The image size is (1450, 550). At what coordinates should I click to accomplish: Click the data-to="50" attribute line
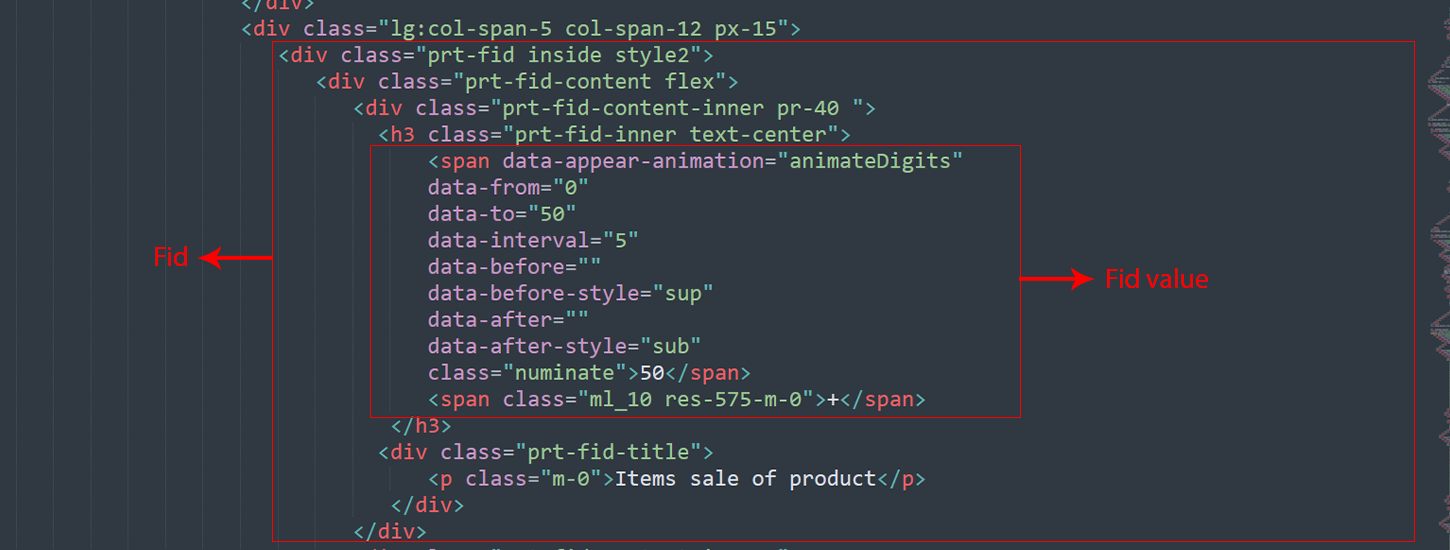pos(502,213)
